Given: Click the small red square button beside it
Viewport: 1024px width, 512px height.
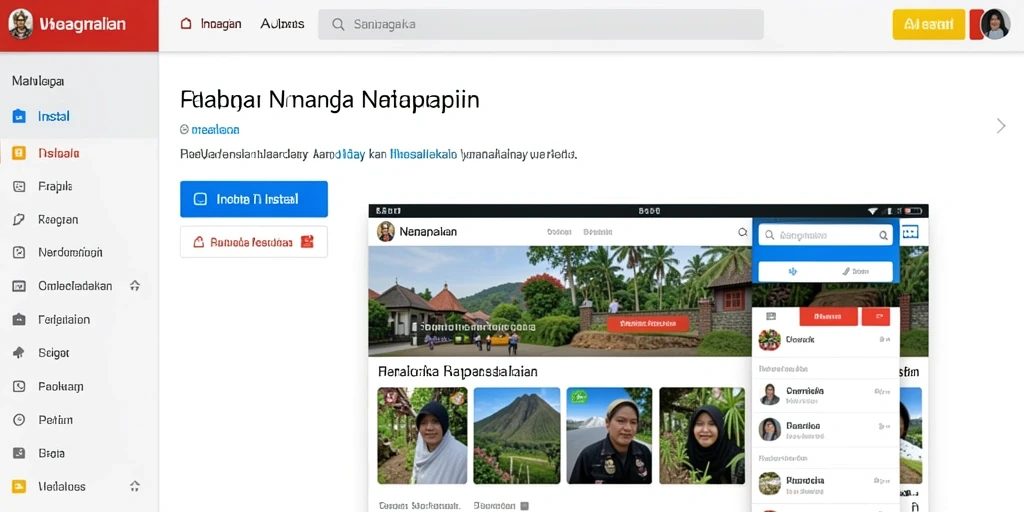Looking at the screenshot, I should tap(876, 317).
